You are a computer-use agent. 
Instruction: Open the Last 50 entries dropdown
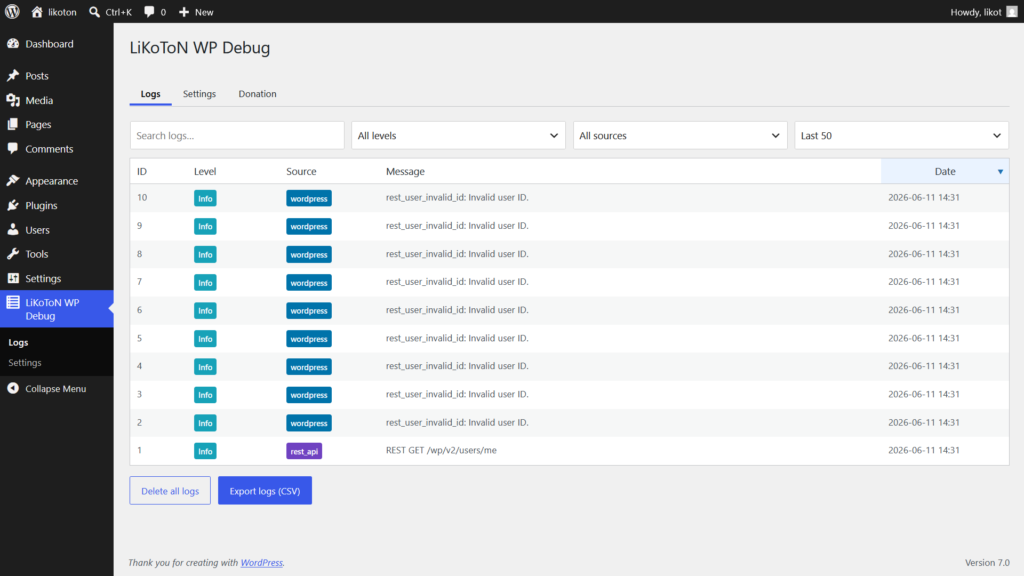(901, 135)
